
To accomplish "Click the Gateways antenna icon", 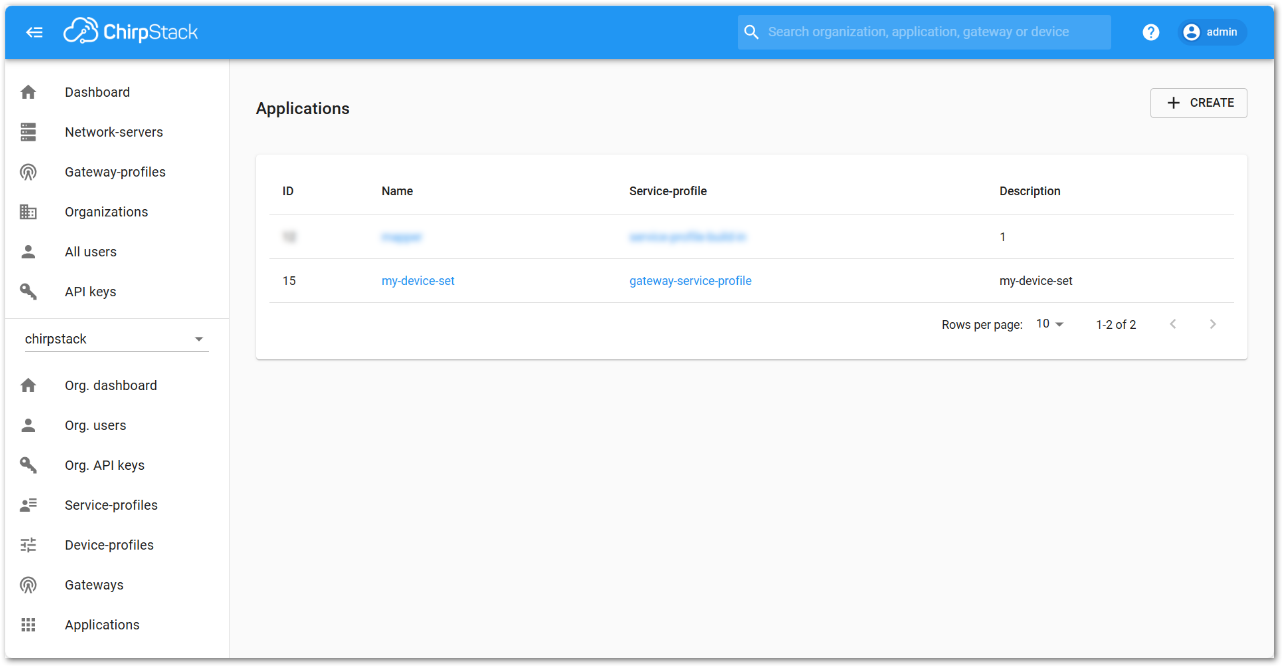I will (x=28, y=584).
